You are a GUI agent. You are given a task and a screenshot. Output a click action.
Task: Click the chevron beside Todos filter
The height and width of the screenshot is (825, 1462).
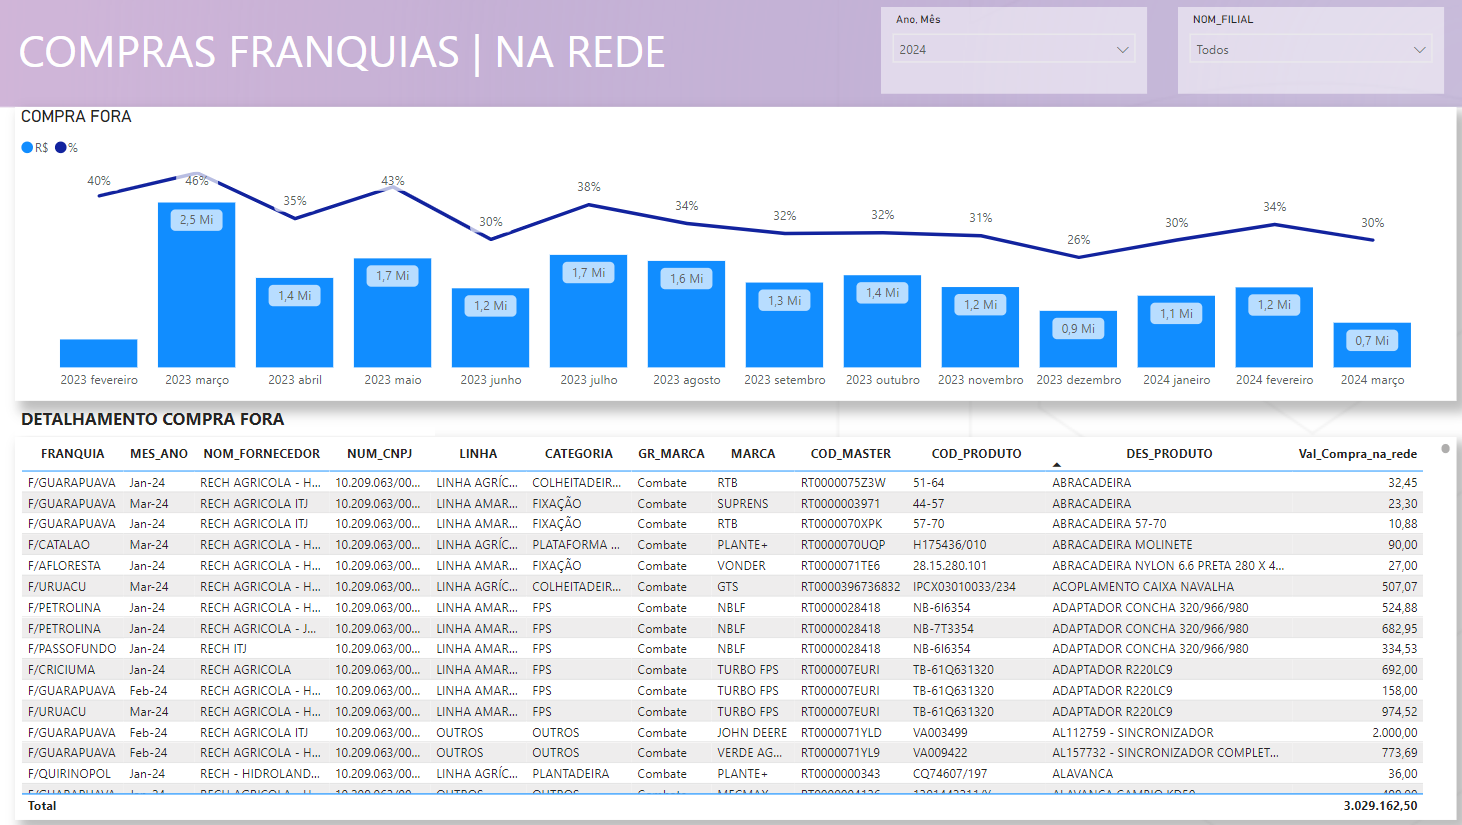1419,50
